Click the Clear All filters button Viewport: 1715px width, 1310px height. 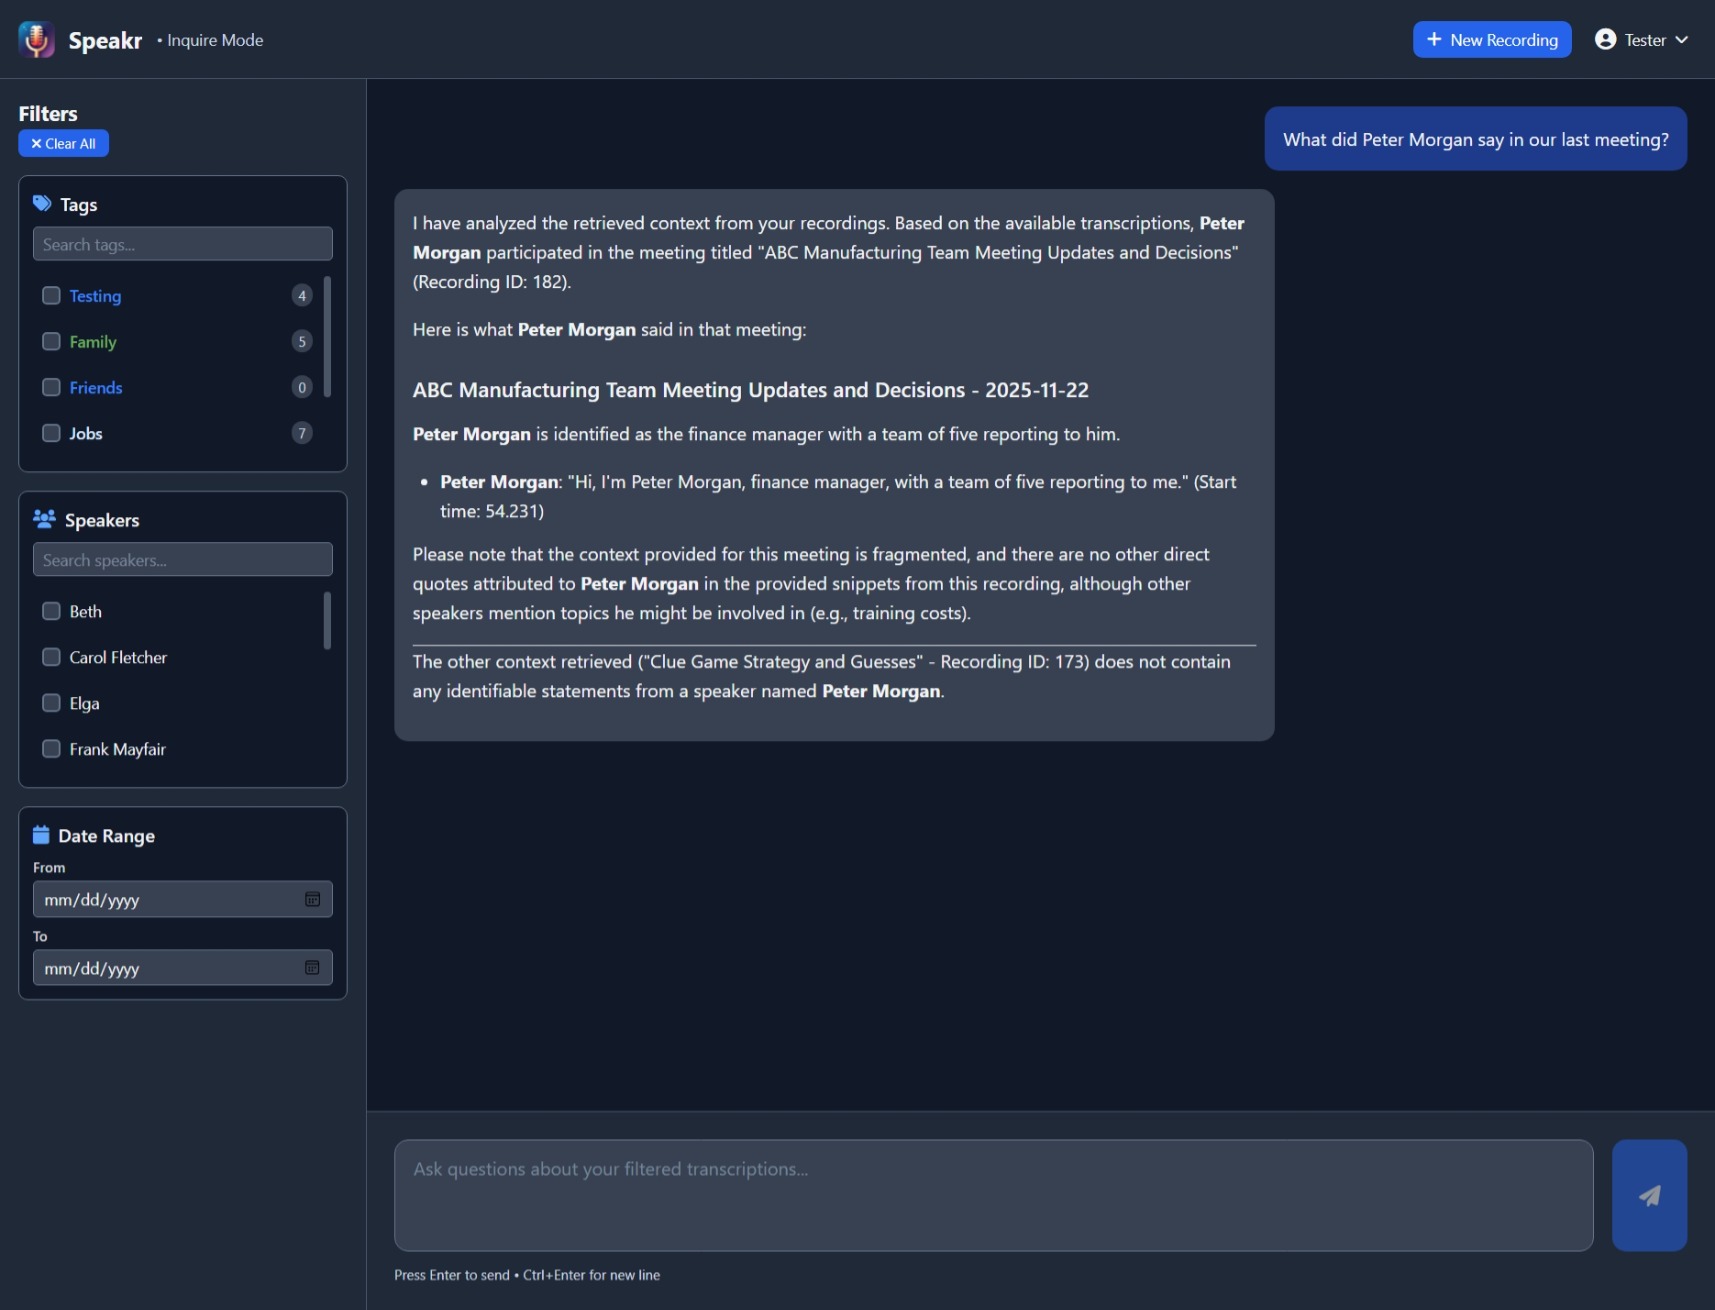(x=63, y=143)
